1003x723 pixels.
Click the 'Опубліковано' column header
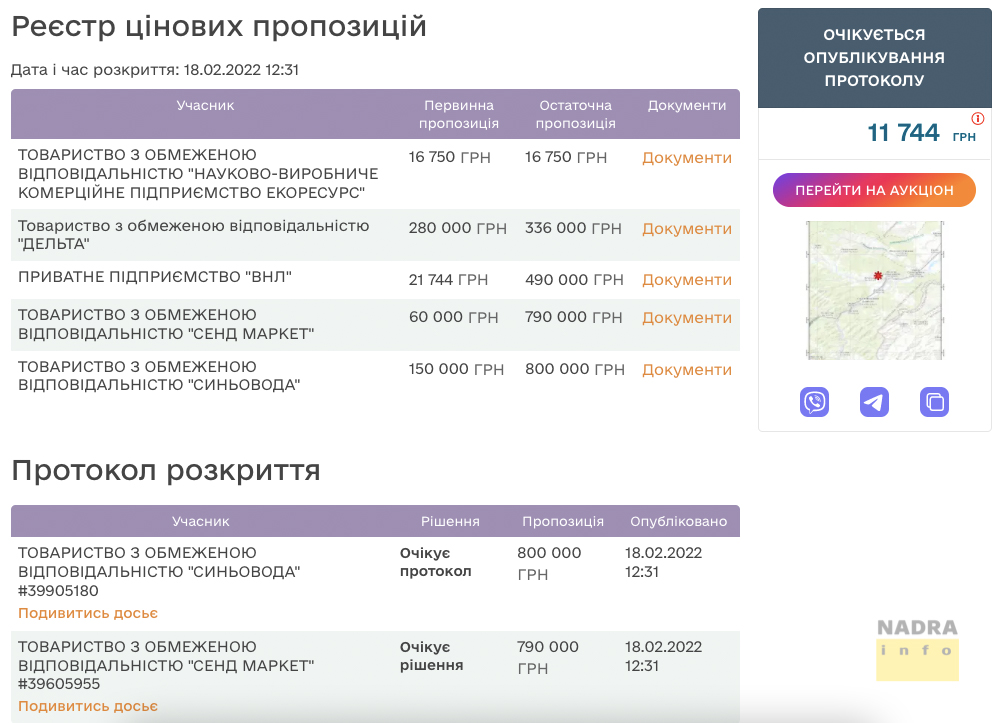(679, 521)
